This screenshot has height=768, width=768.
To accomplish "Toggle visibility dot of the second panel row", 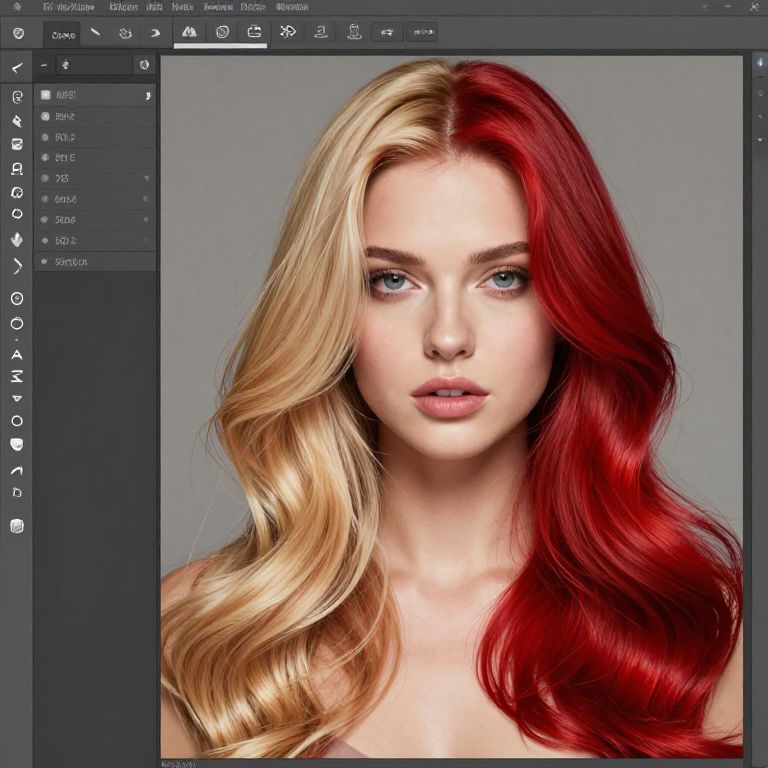I will pyautogui.click(x=45, y=116).
